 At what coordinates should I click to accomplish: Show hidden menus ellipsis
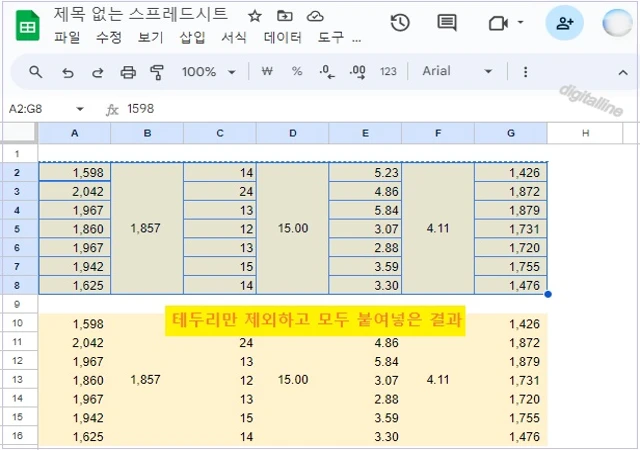356,40
